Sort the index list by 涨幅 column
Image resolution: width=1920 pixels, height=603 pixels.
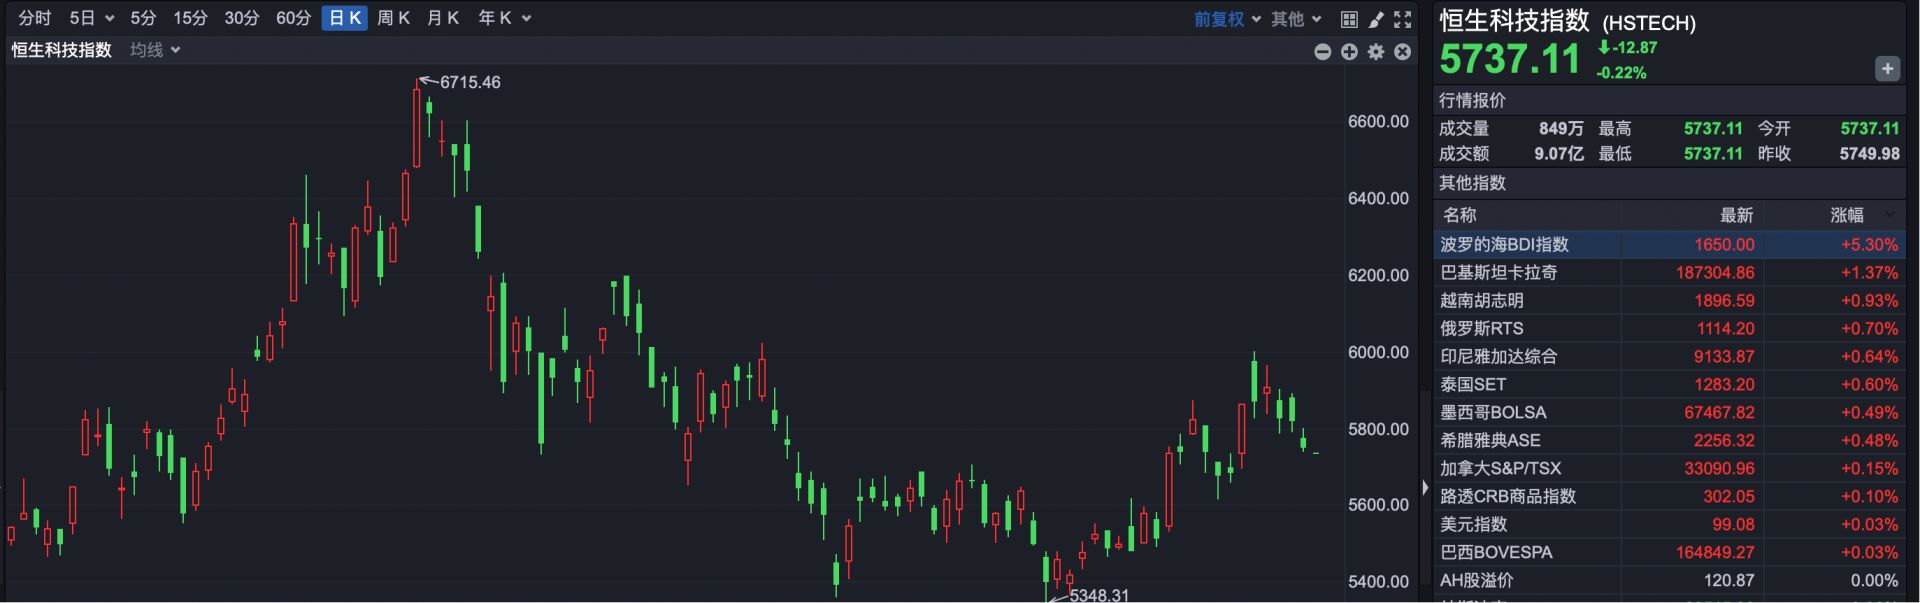(1847, 215)
